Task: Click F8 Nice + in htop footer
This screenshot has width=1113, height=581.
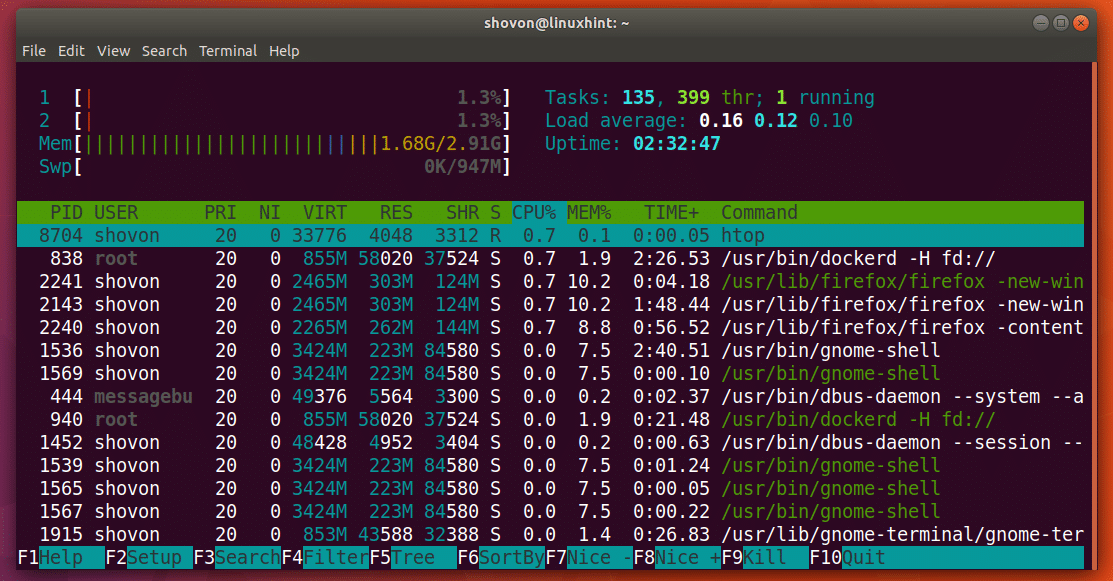Action: click(x=677, y=558)
